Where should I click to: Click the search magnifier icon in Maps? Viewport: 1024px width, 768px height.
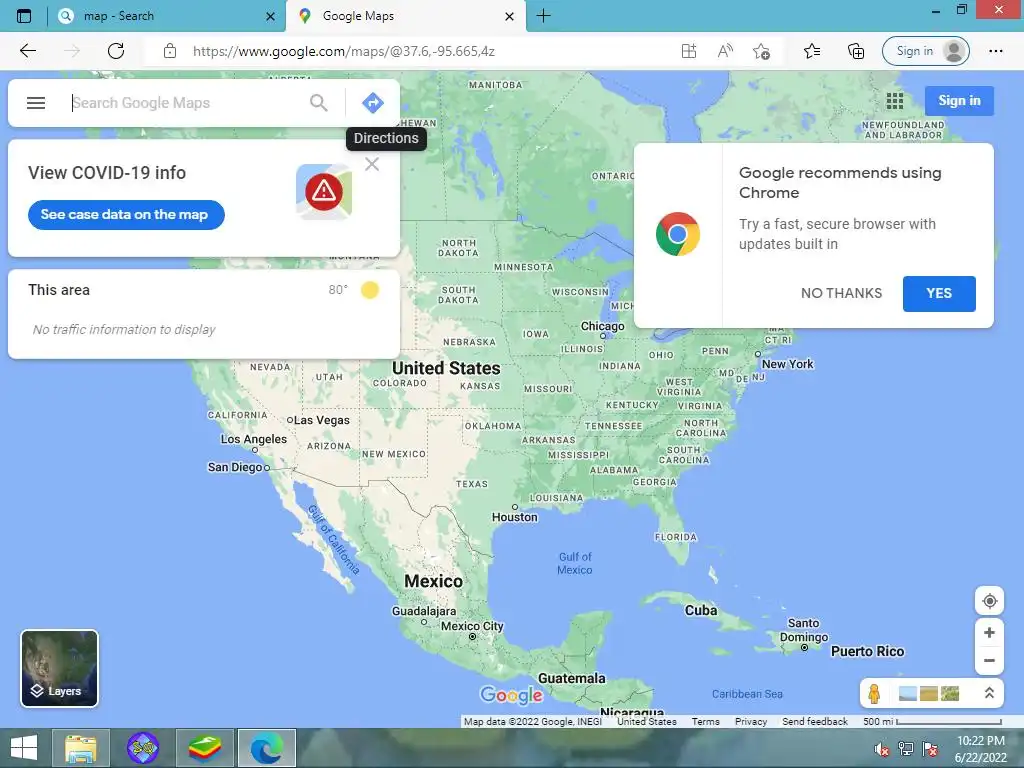(319, 103)
